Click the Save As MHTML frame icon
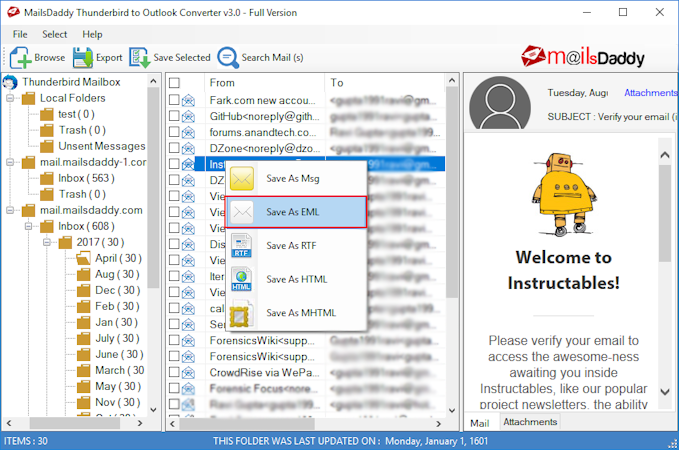Image resolution: width=679 pixels, height=450 pixels. coord(241,315)
